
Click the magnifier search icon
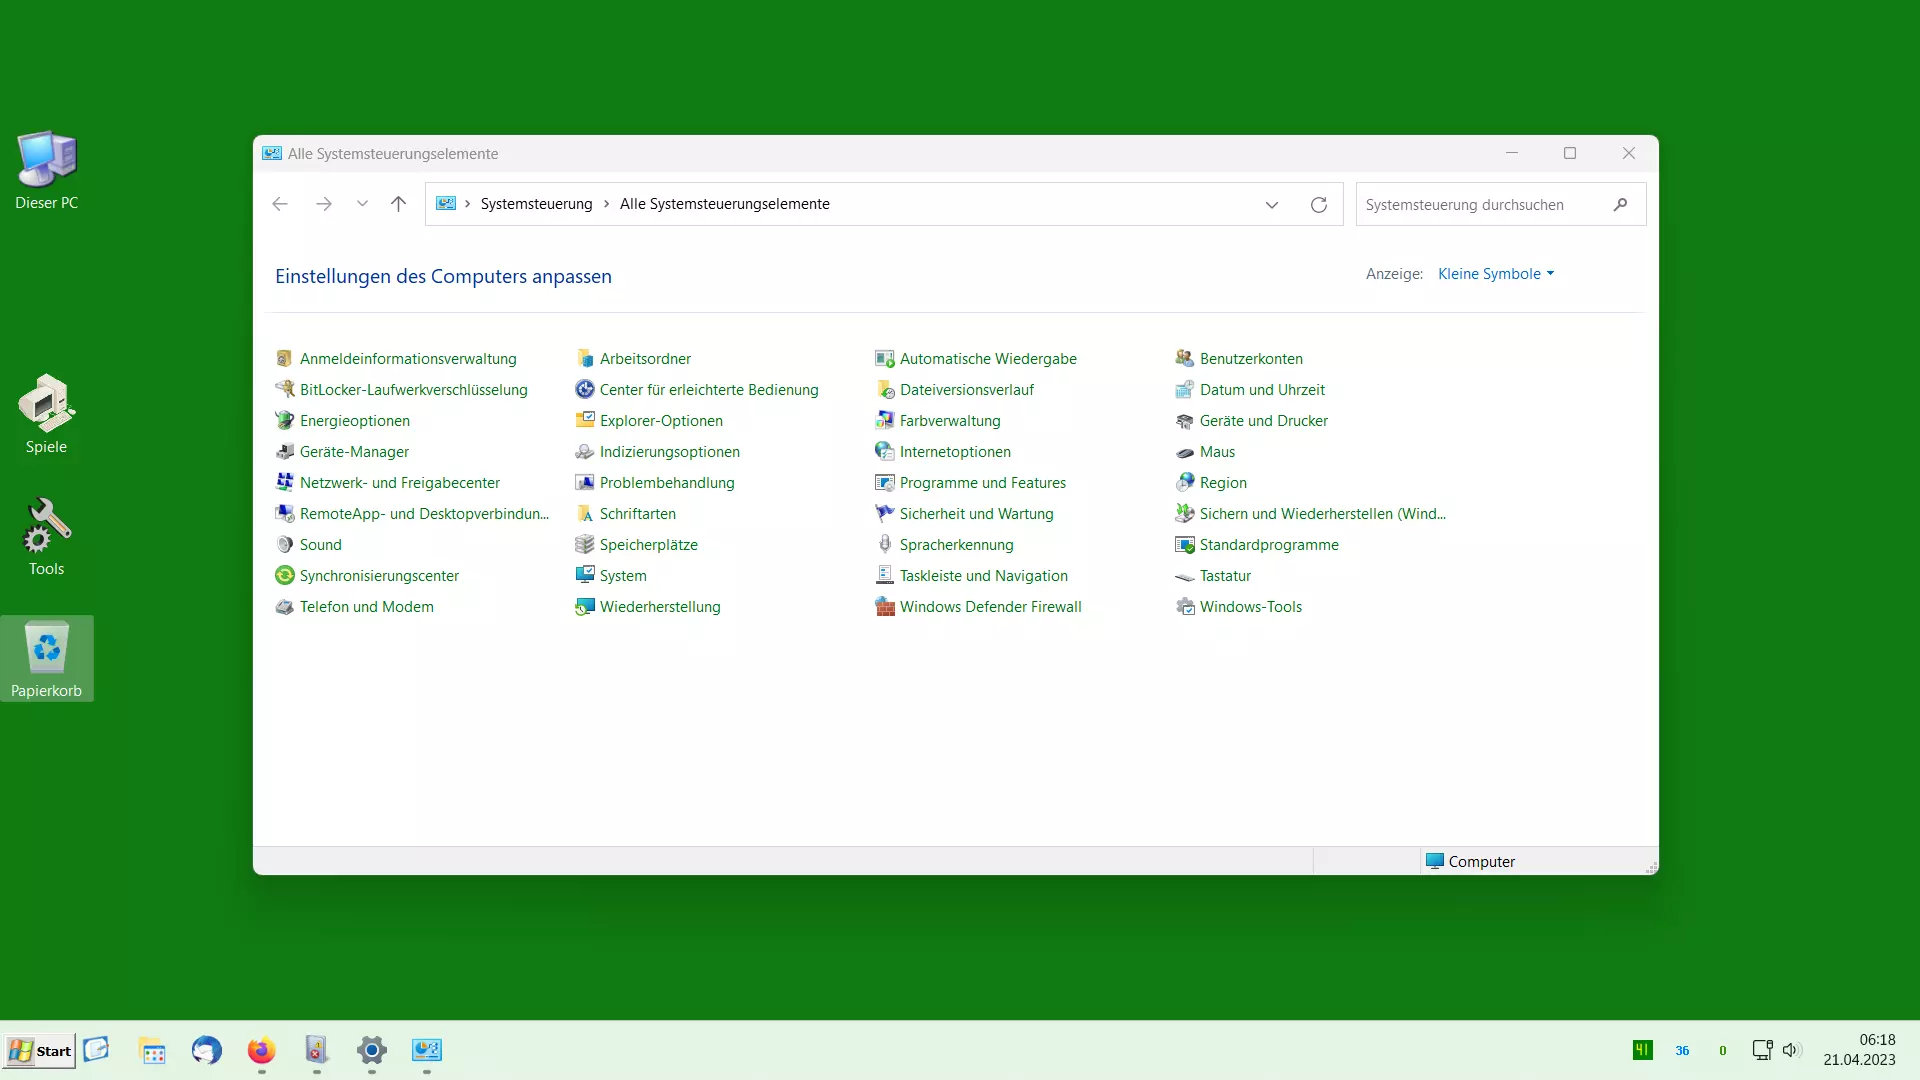[1620, 204]
